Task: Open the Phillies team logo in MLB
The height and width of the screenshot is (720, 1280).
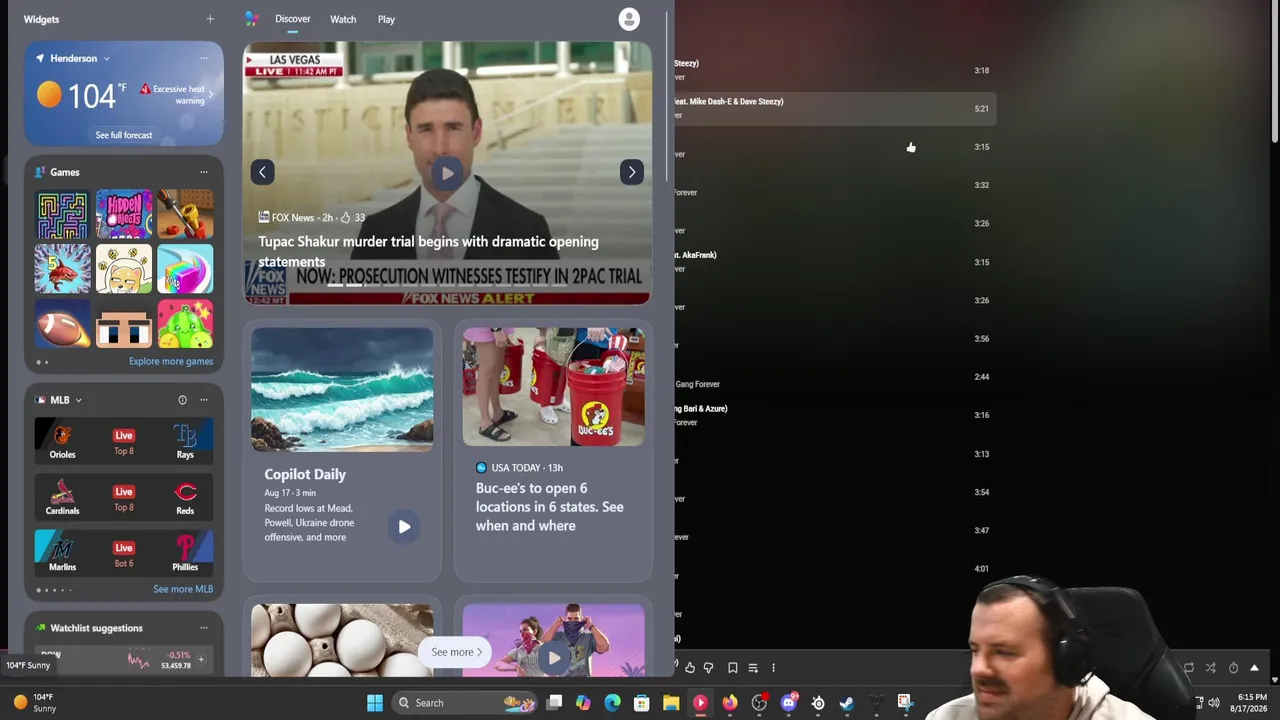Action: [x=185, y=547]
